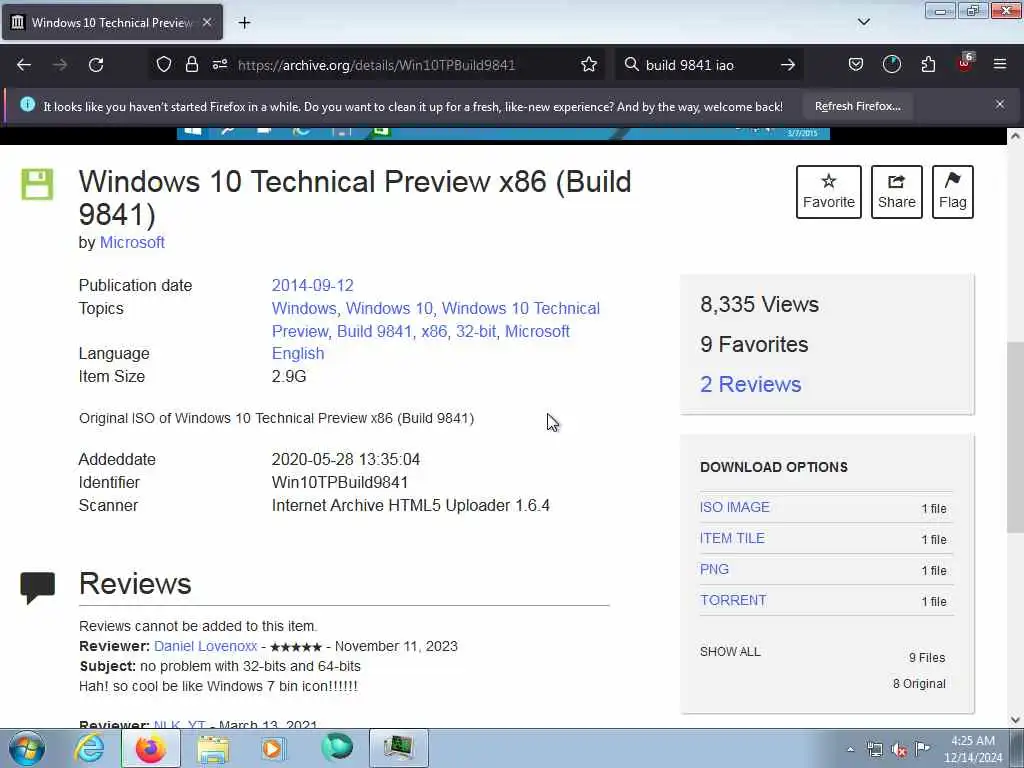Click the identifier value Win10TPBuild9841
Viewport: 1024px width, 768px height.
pyautogui.click(x=340, y=483)
